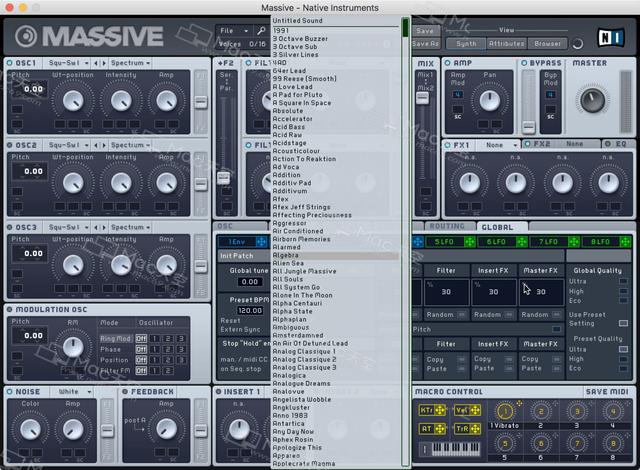Open OSC1 Spectrum mode dropdown
This screenshot has height=470, width=640.
[x=131, y=63]
